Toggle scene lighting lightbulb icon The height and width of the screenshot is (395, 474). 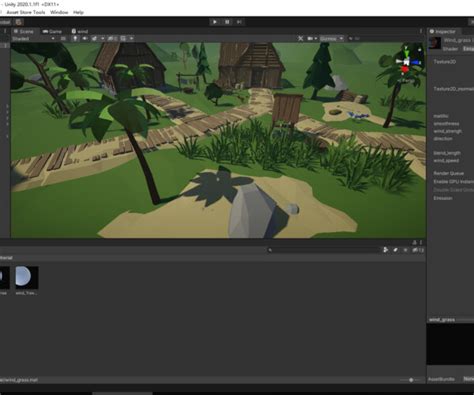[x=75, y=39]
